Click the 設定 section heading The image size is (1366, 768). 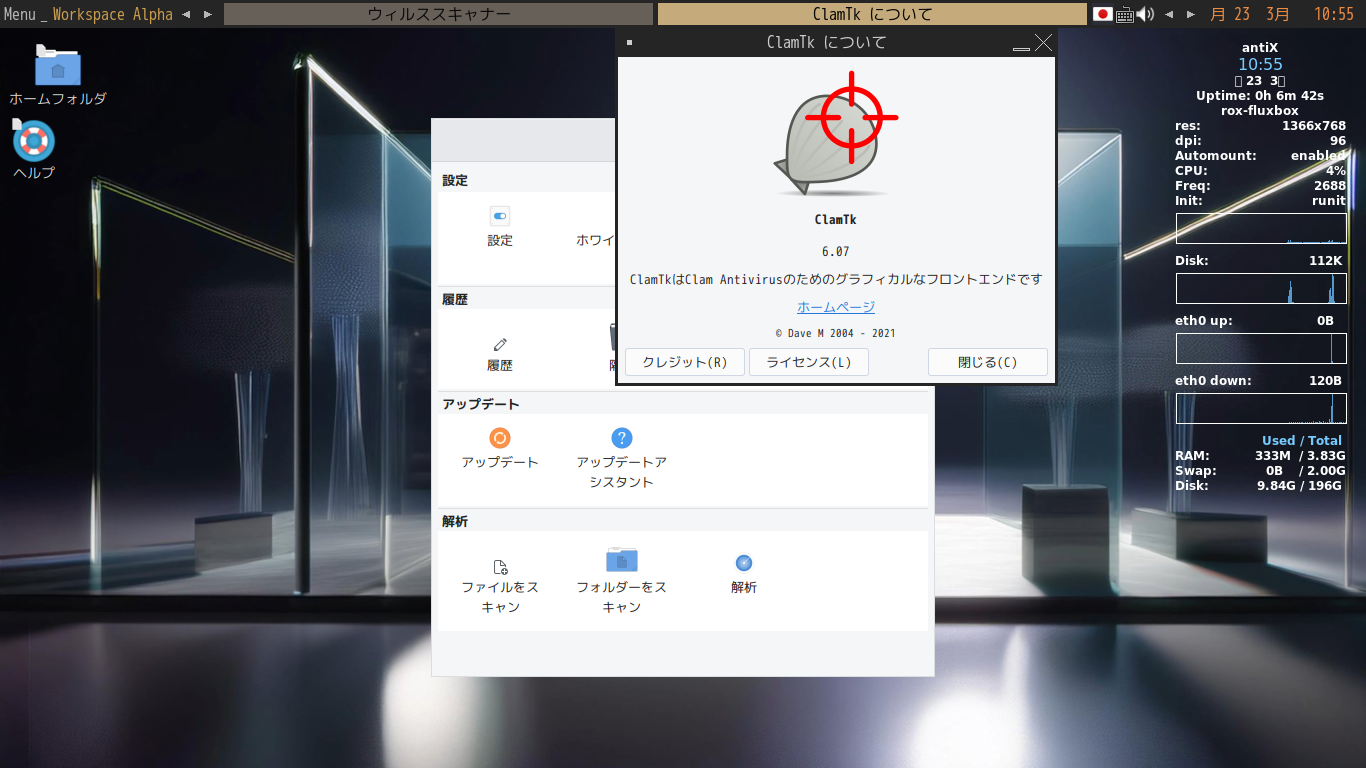coord(455,180)
